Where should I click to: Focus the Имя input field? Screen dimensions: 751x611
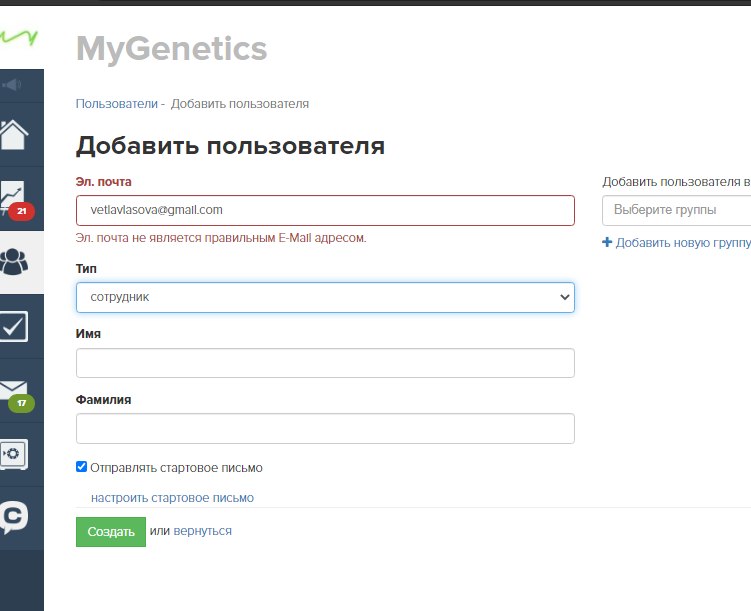coord(325,363)
